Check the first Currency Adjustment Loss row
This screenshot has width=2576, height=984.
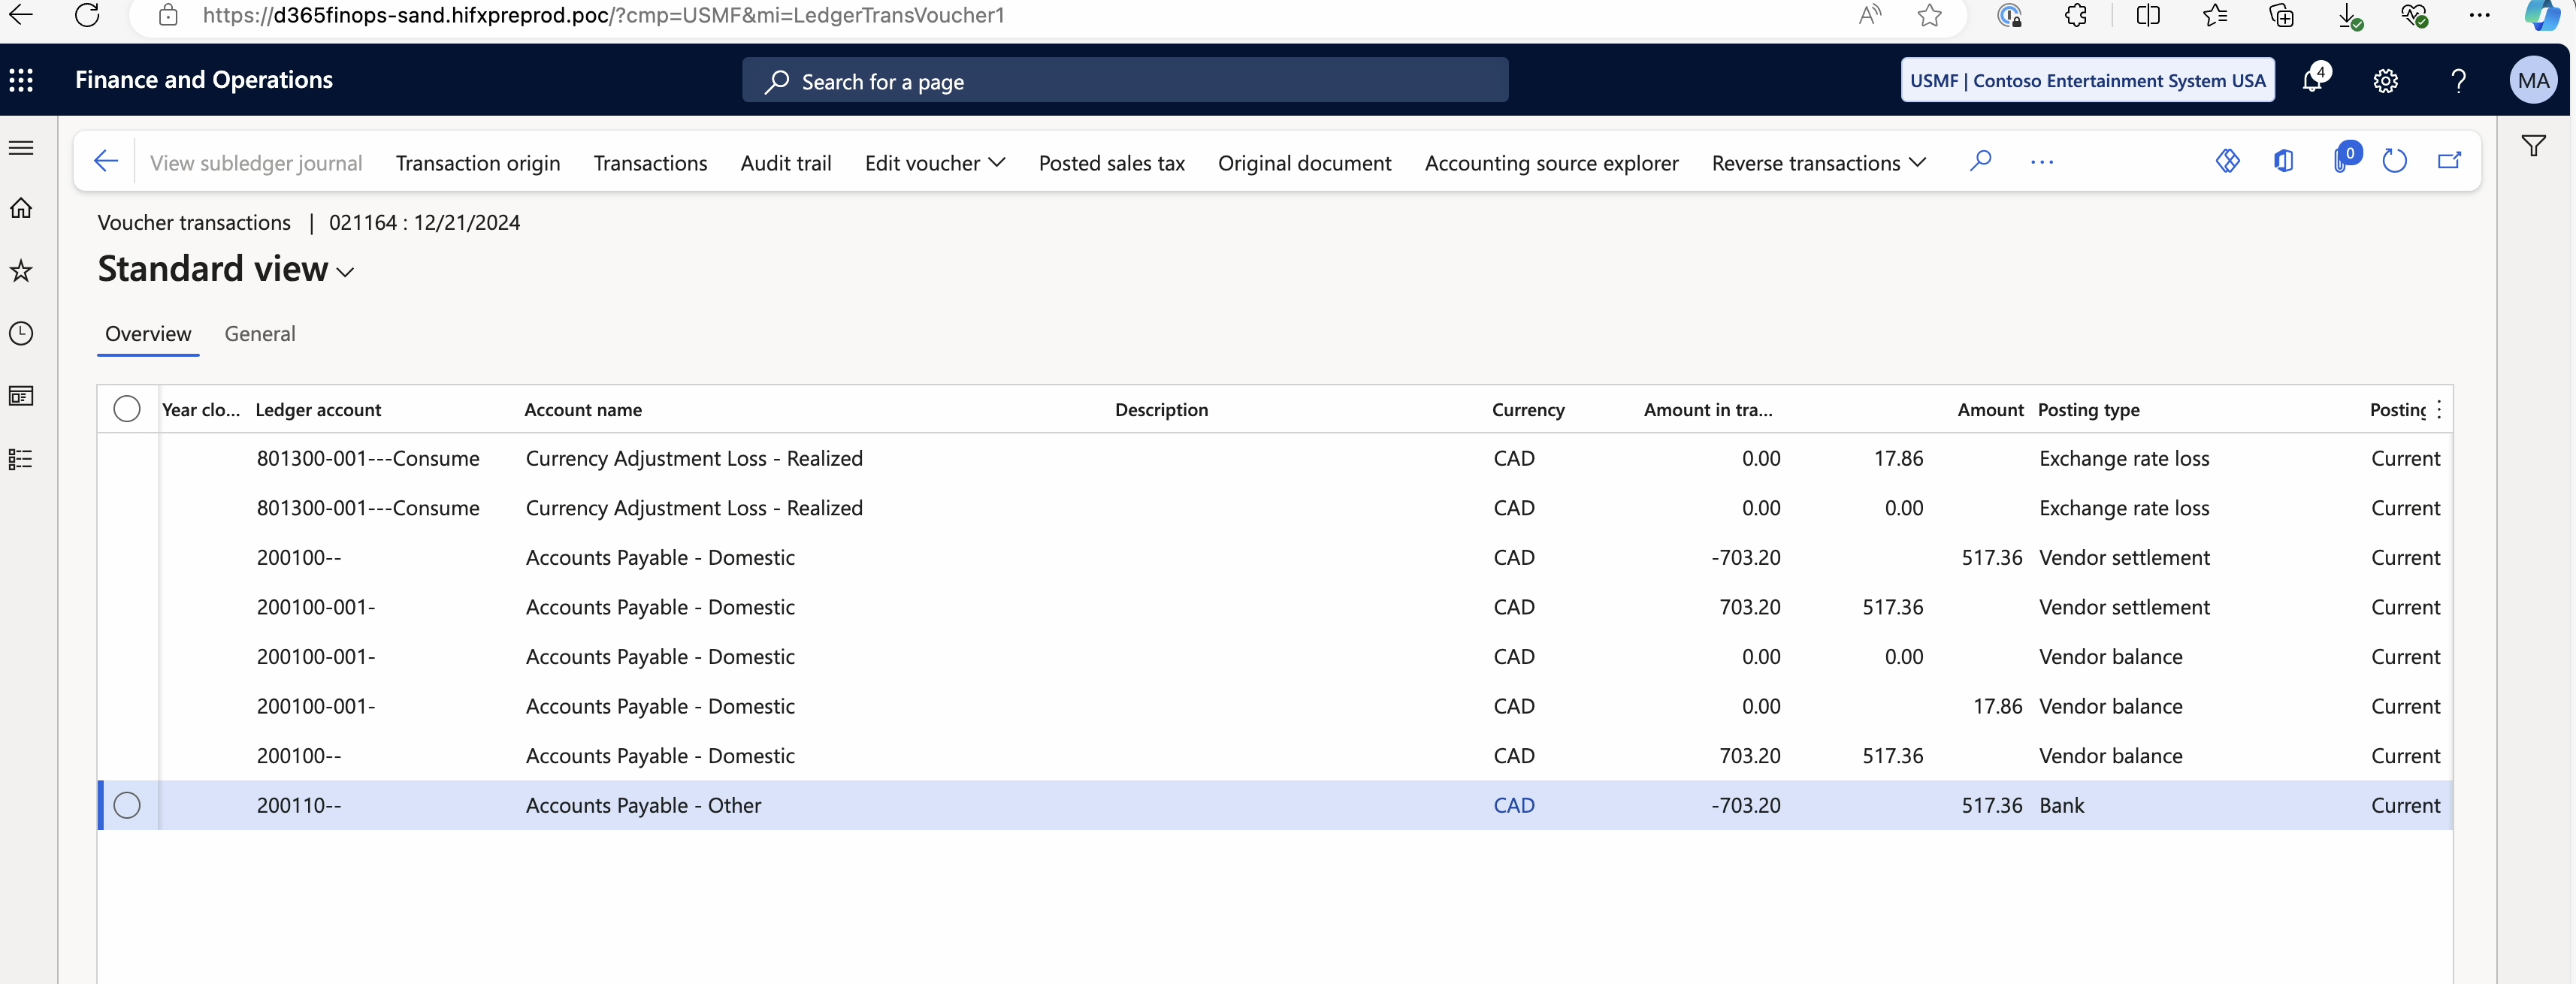(x=127, y=458)
